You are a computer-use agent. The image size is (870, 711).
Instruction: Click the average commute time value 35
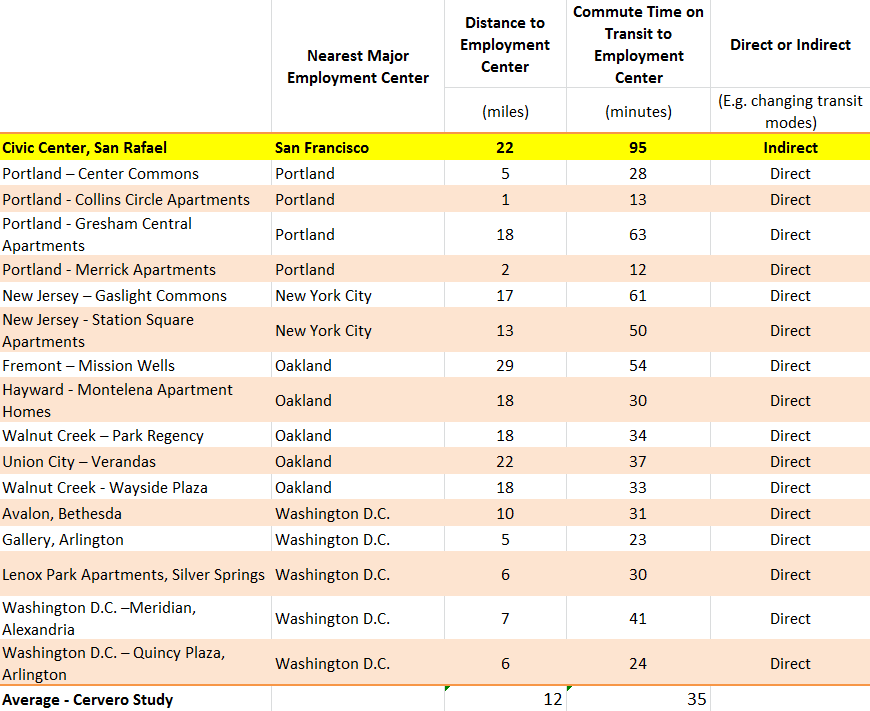click(x=697, y=699)
